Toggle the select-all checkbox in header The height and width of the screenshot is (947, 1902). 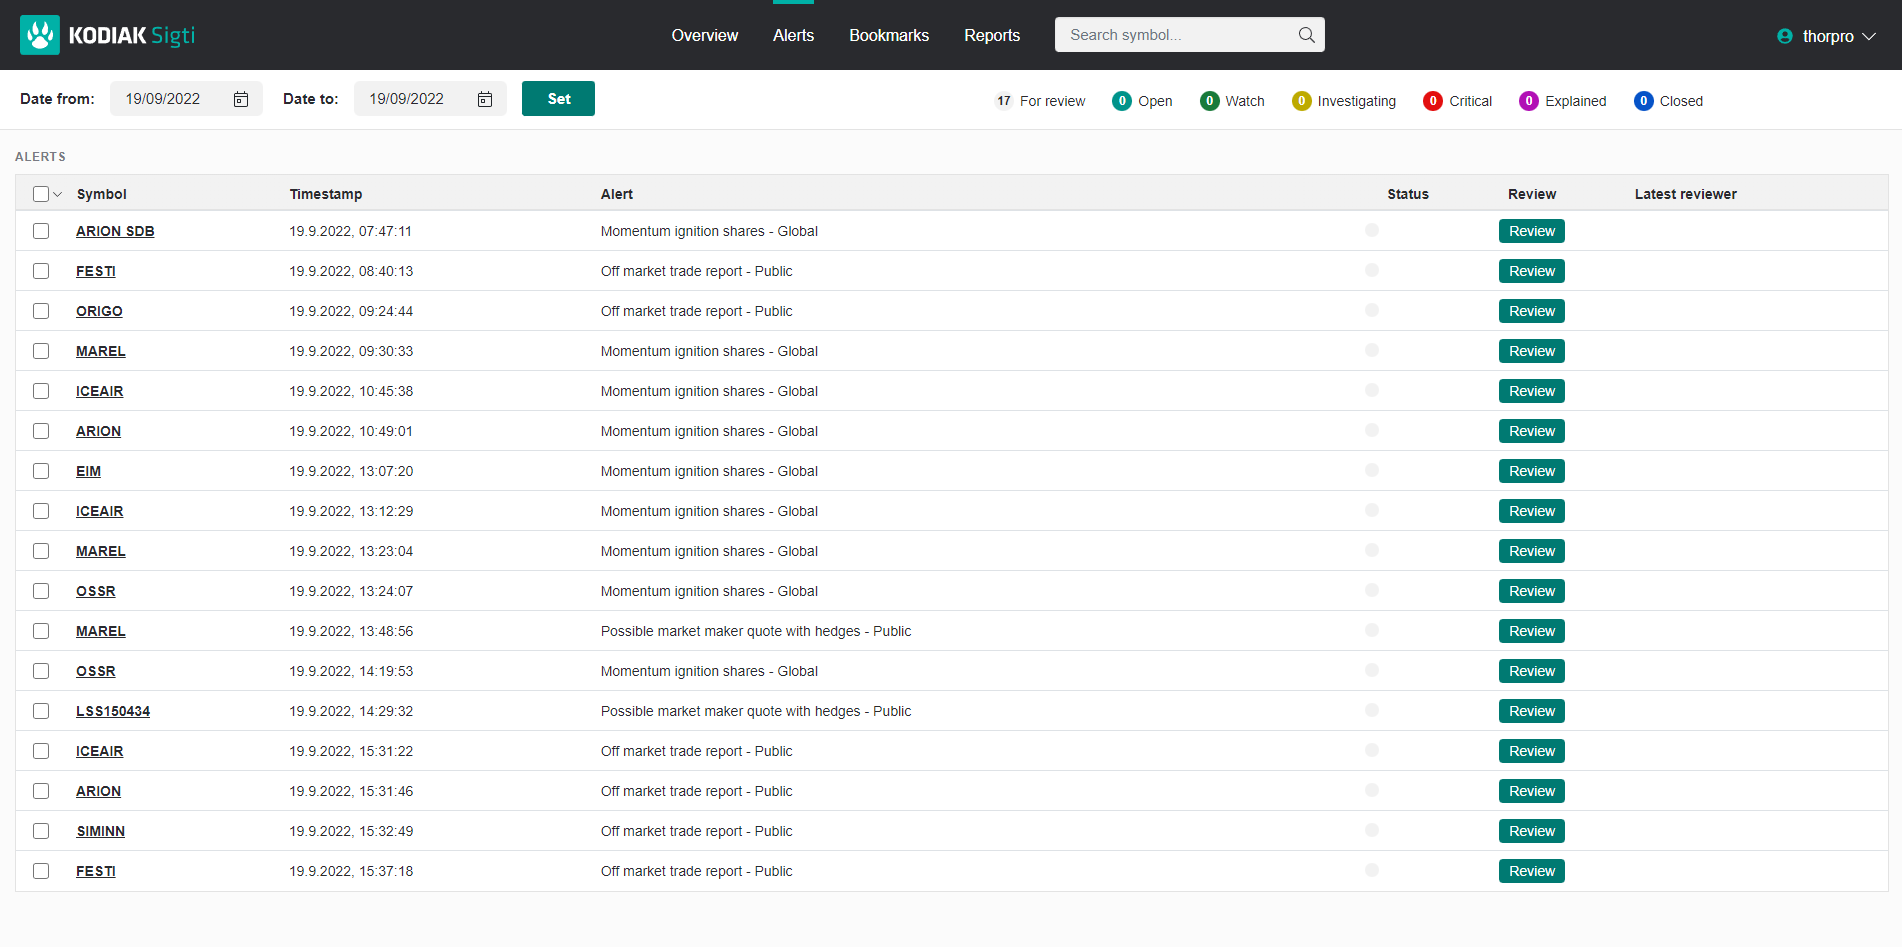(x=41, y=194)
